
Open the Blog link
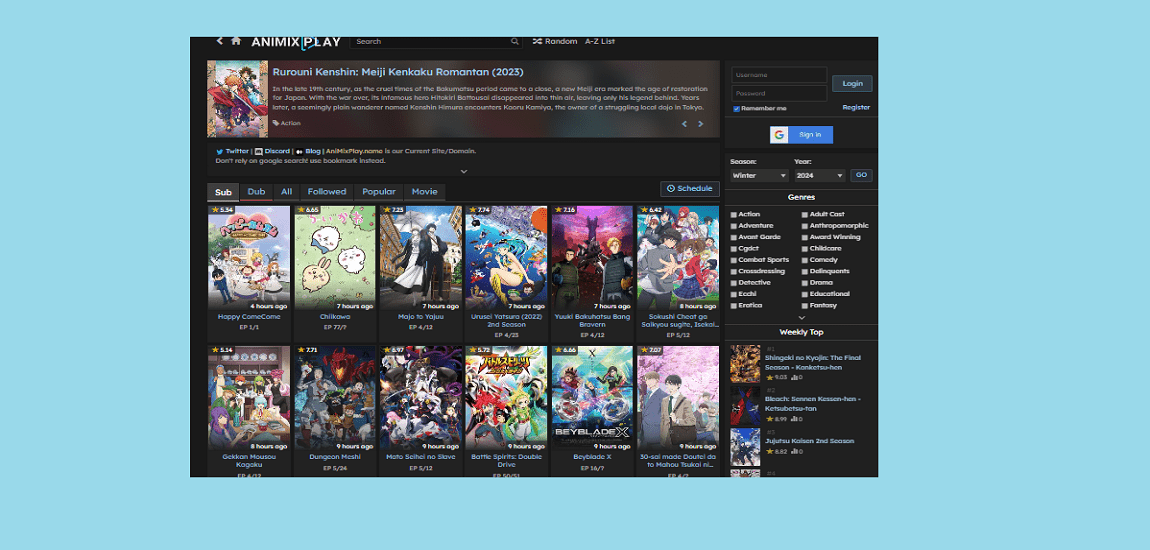click(x=312, y=151)
